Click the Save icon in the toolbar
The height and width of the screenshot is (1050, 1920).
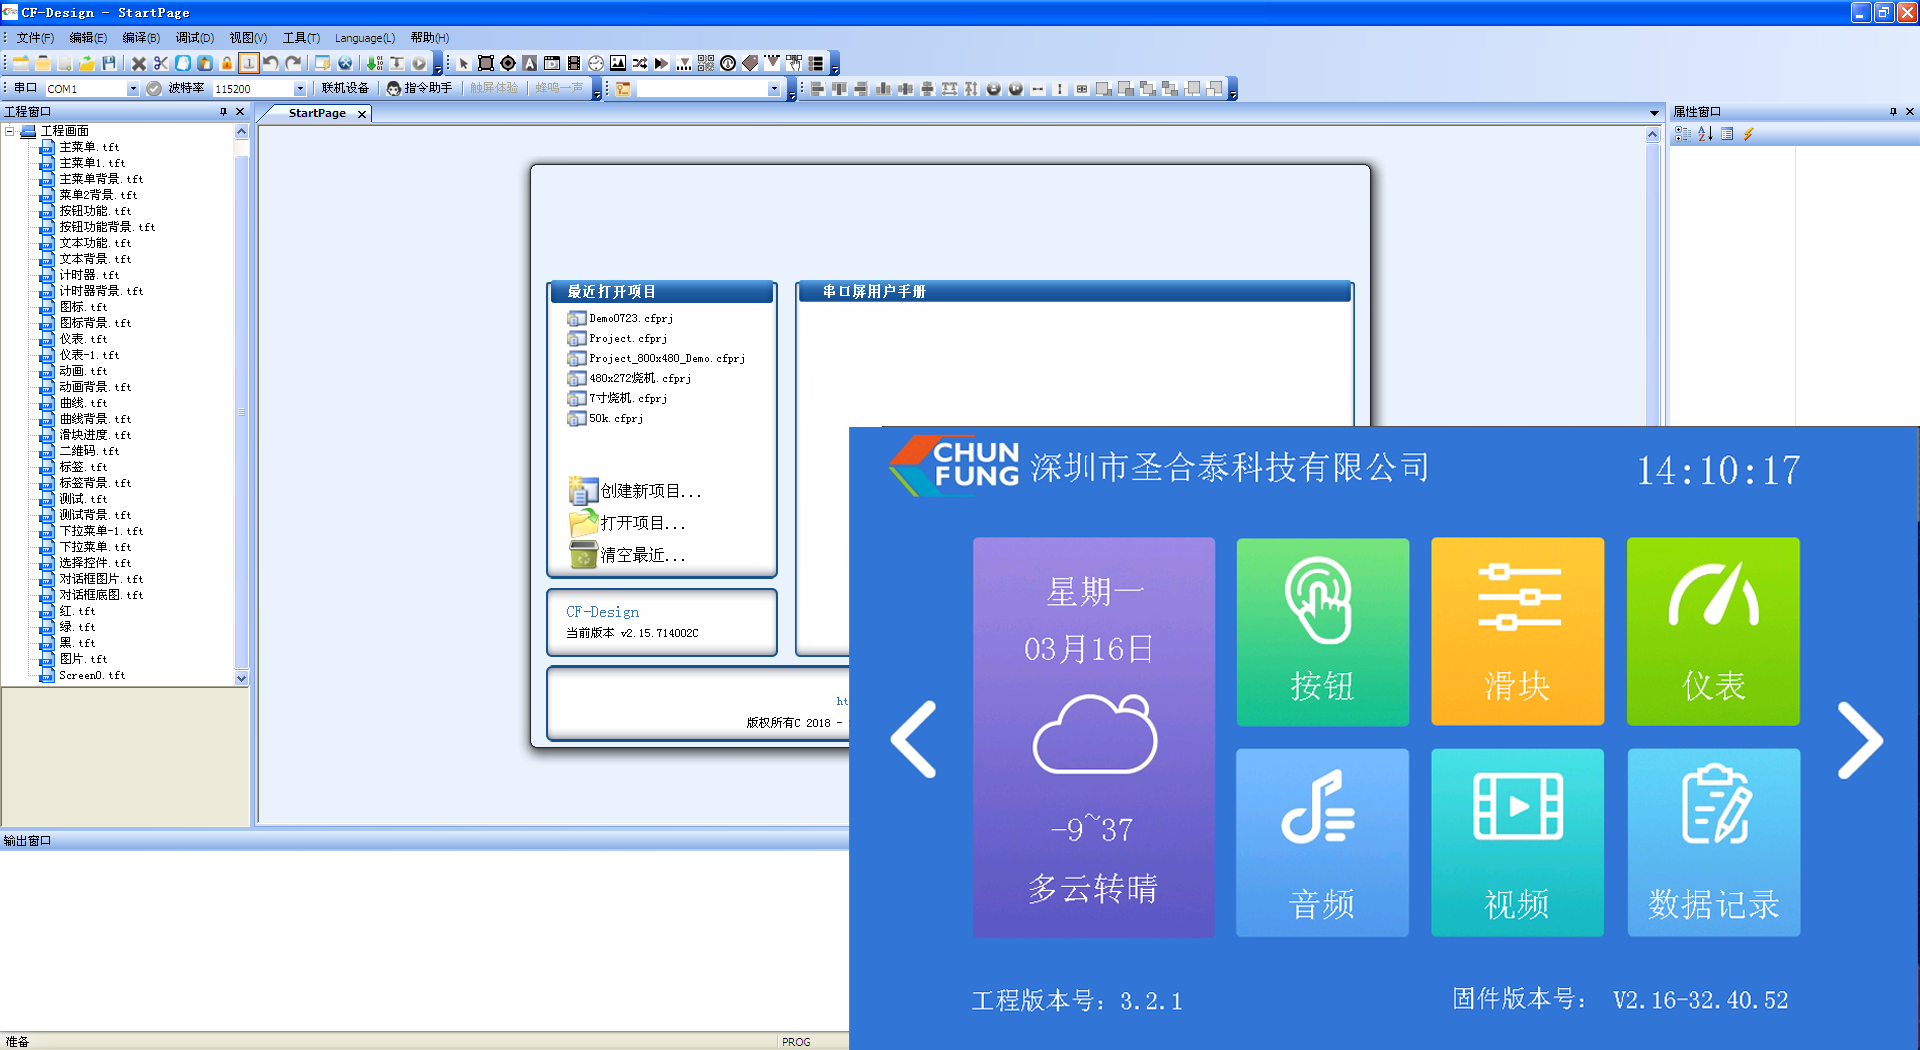pos(109,63)
